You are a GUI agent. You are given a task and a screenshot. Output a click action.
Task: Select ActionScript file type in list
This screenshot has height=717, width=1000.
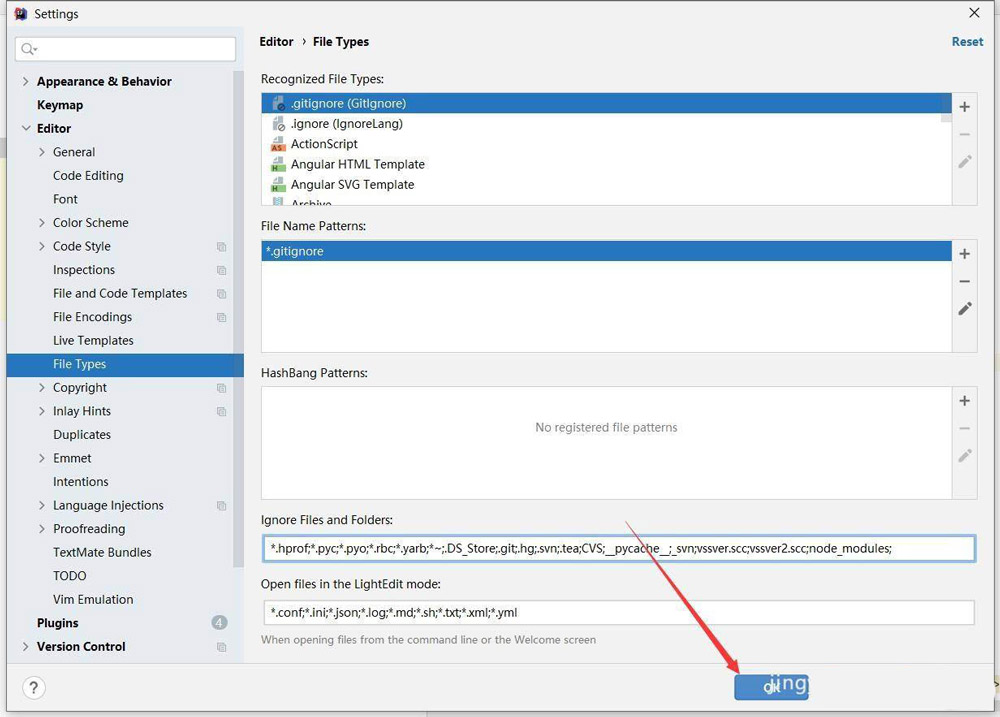point(324,144)
